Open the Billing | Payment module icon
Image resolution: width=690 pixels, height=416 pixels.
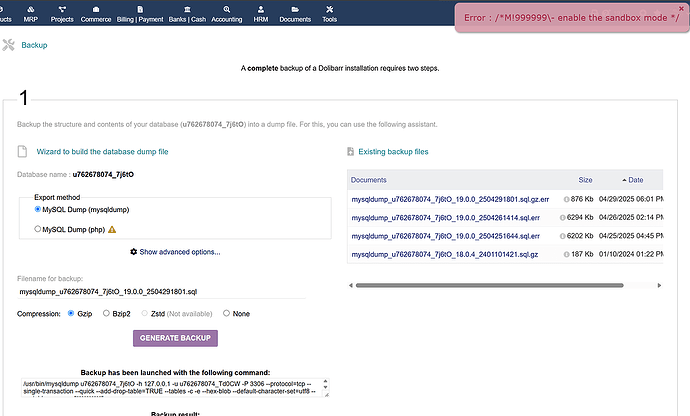point(140,9)
